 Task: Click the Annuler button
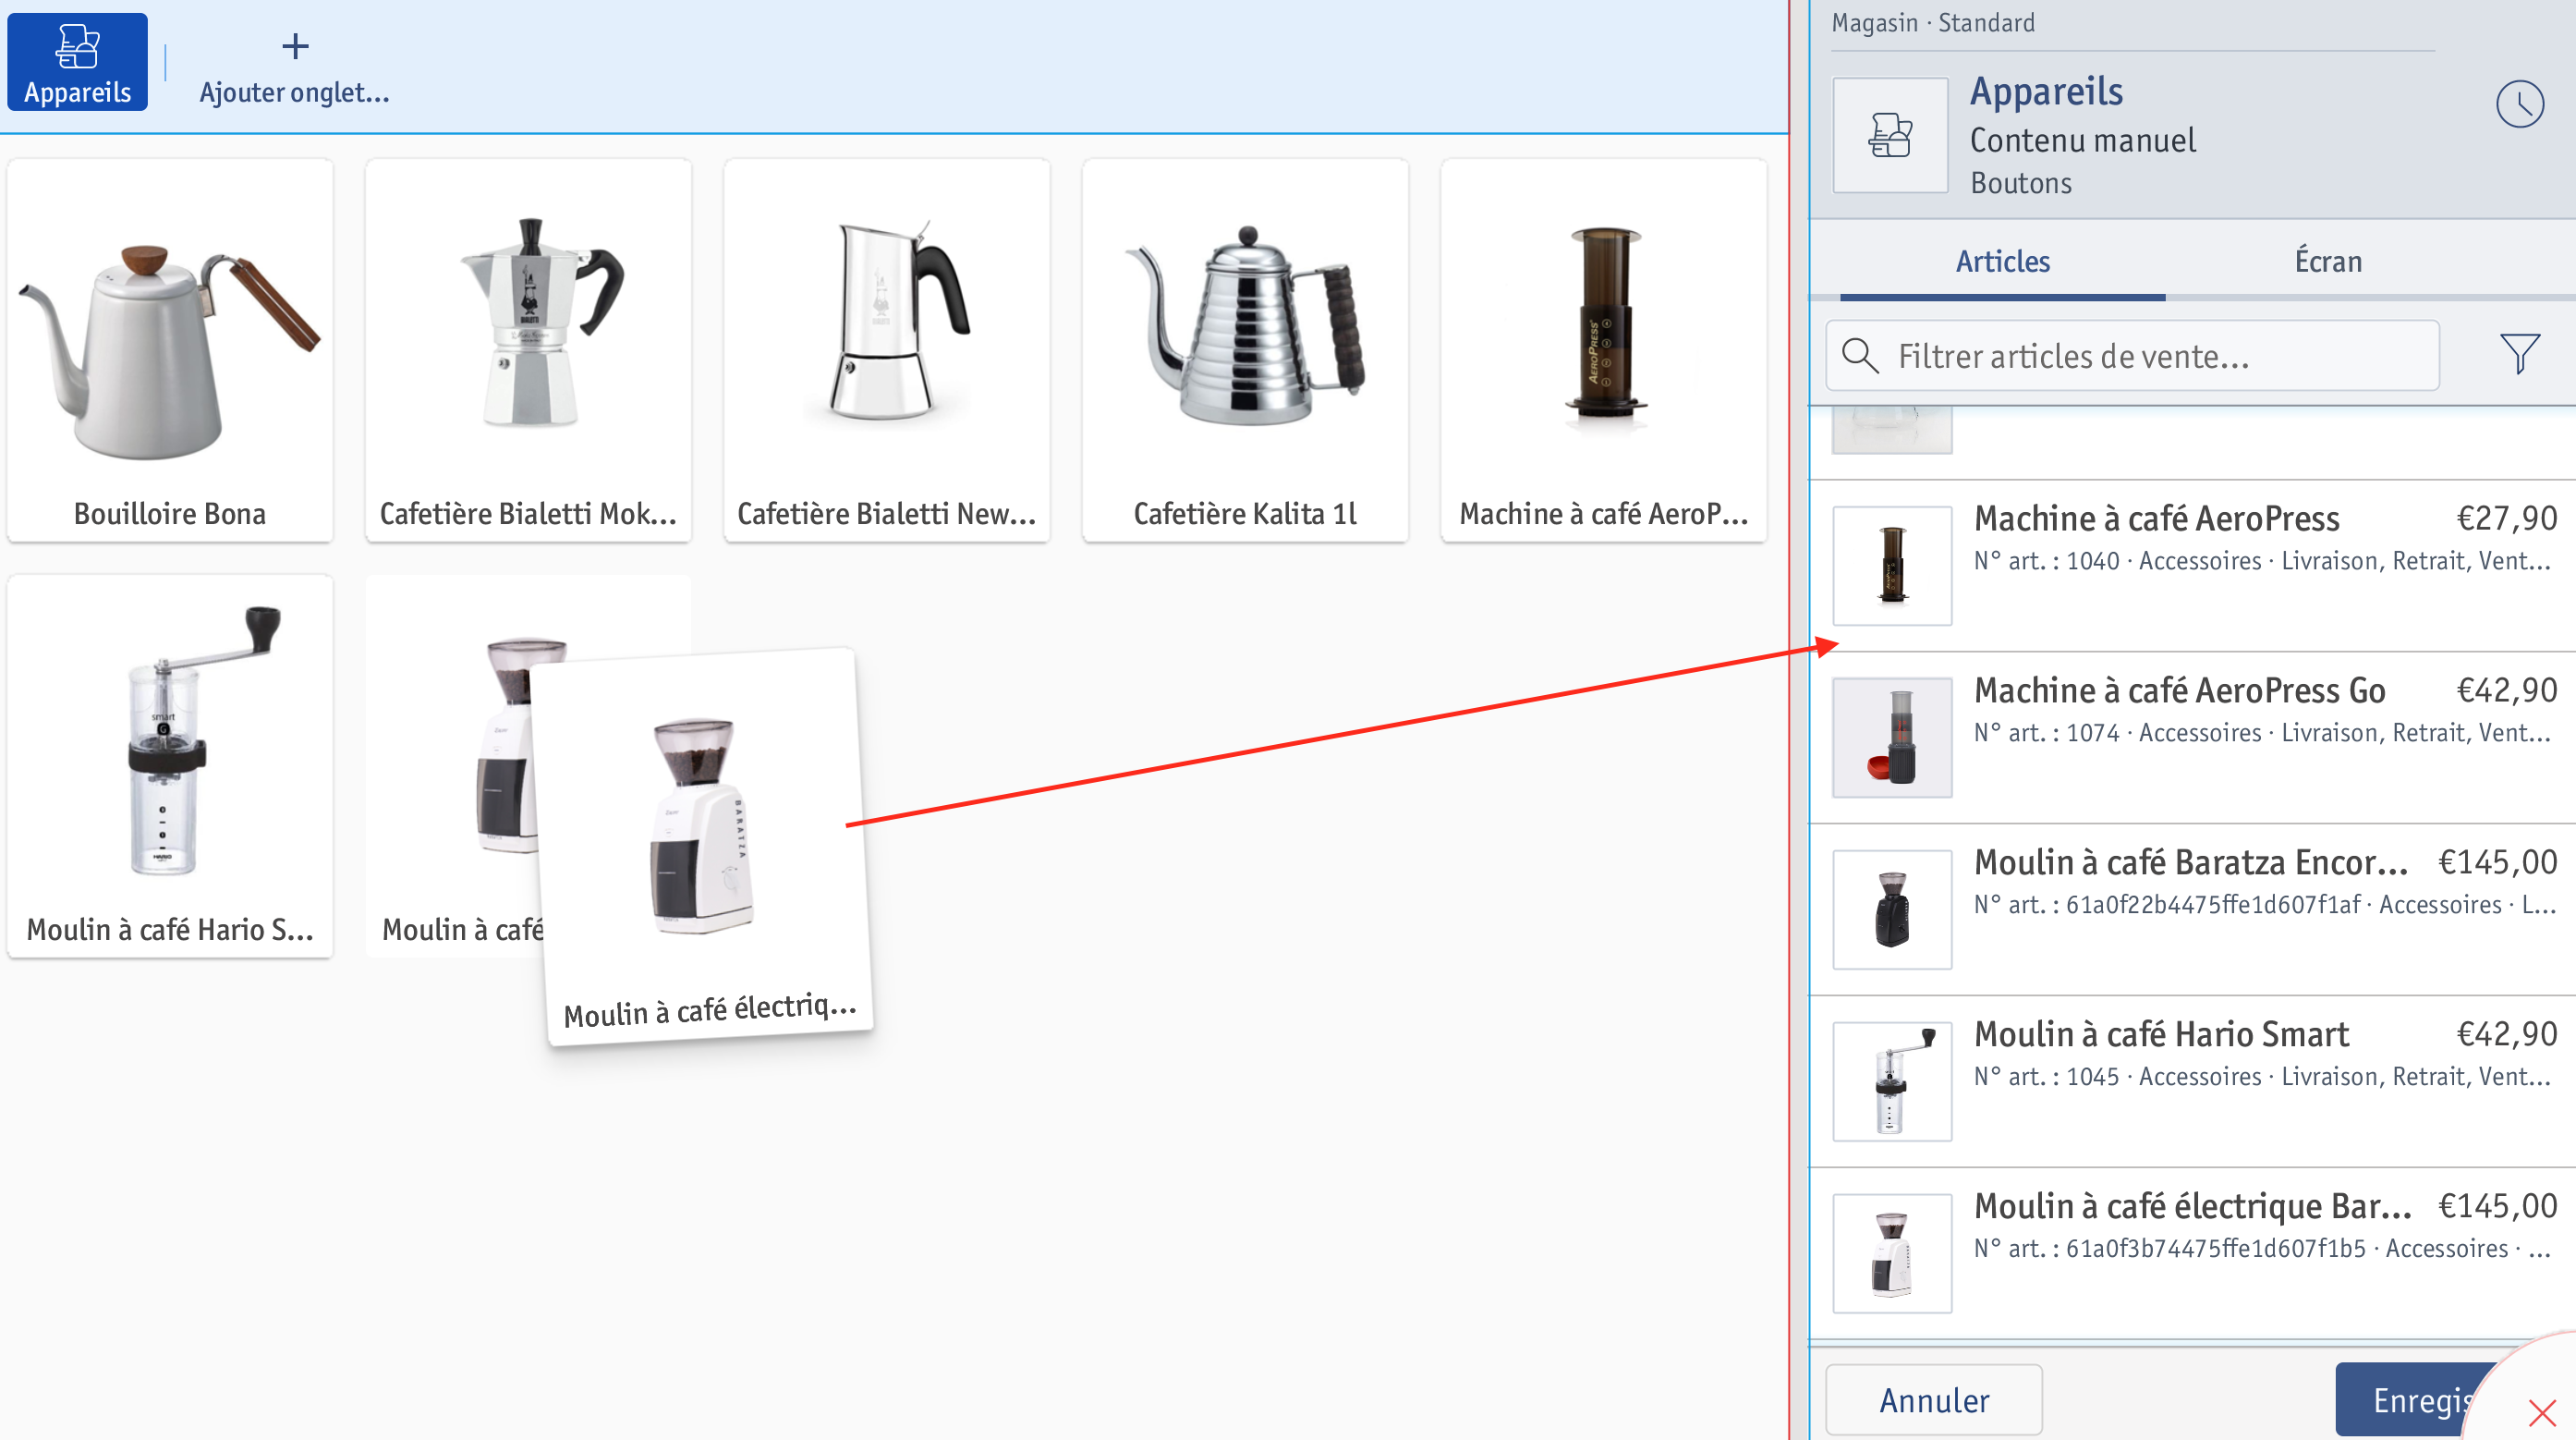(1934, 1400)
